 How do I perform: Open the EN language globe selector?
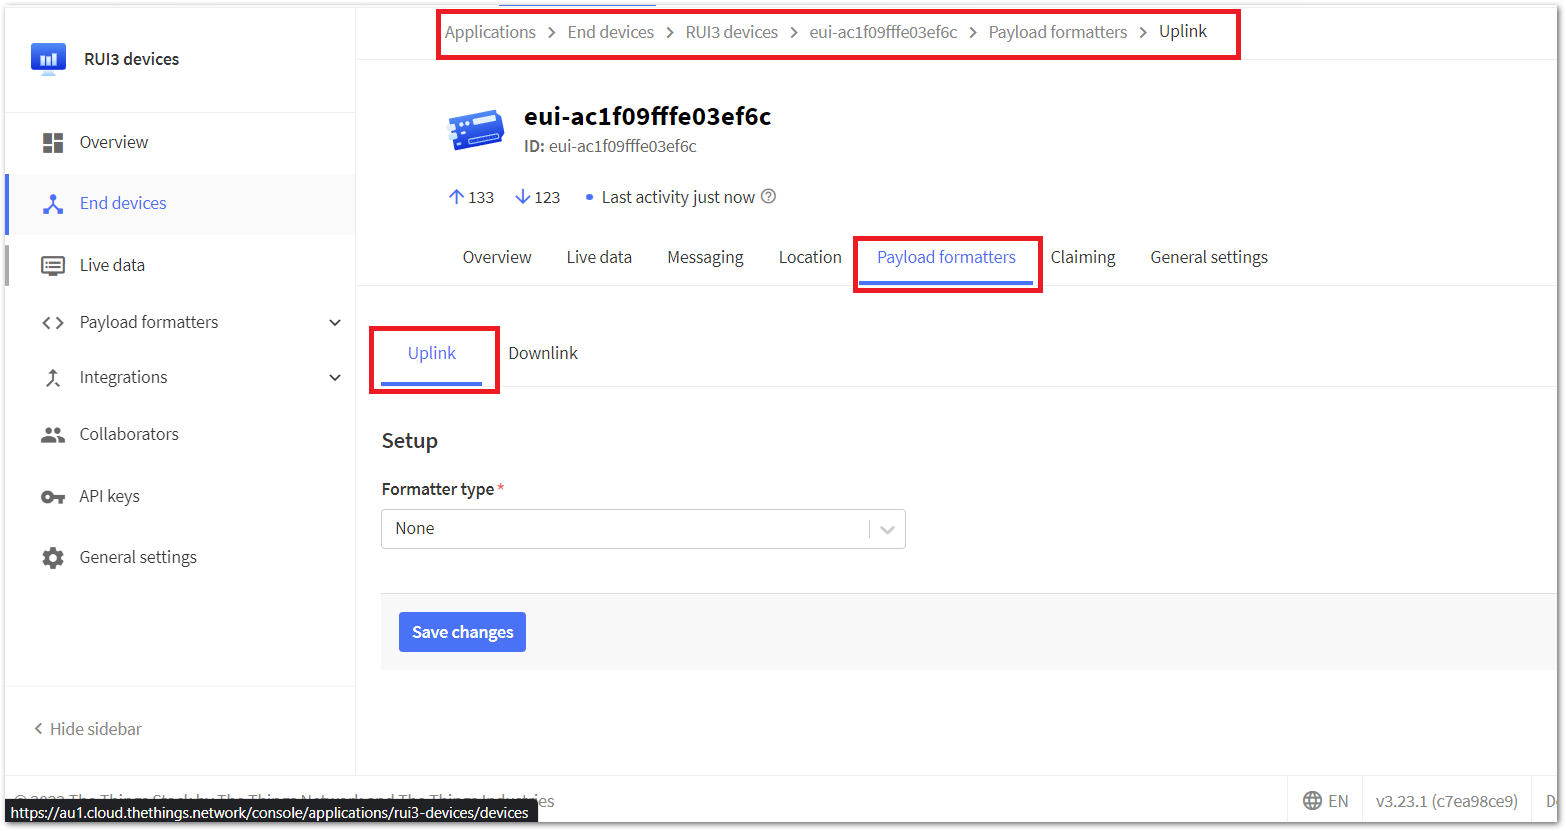click(x=1326, y=801)
